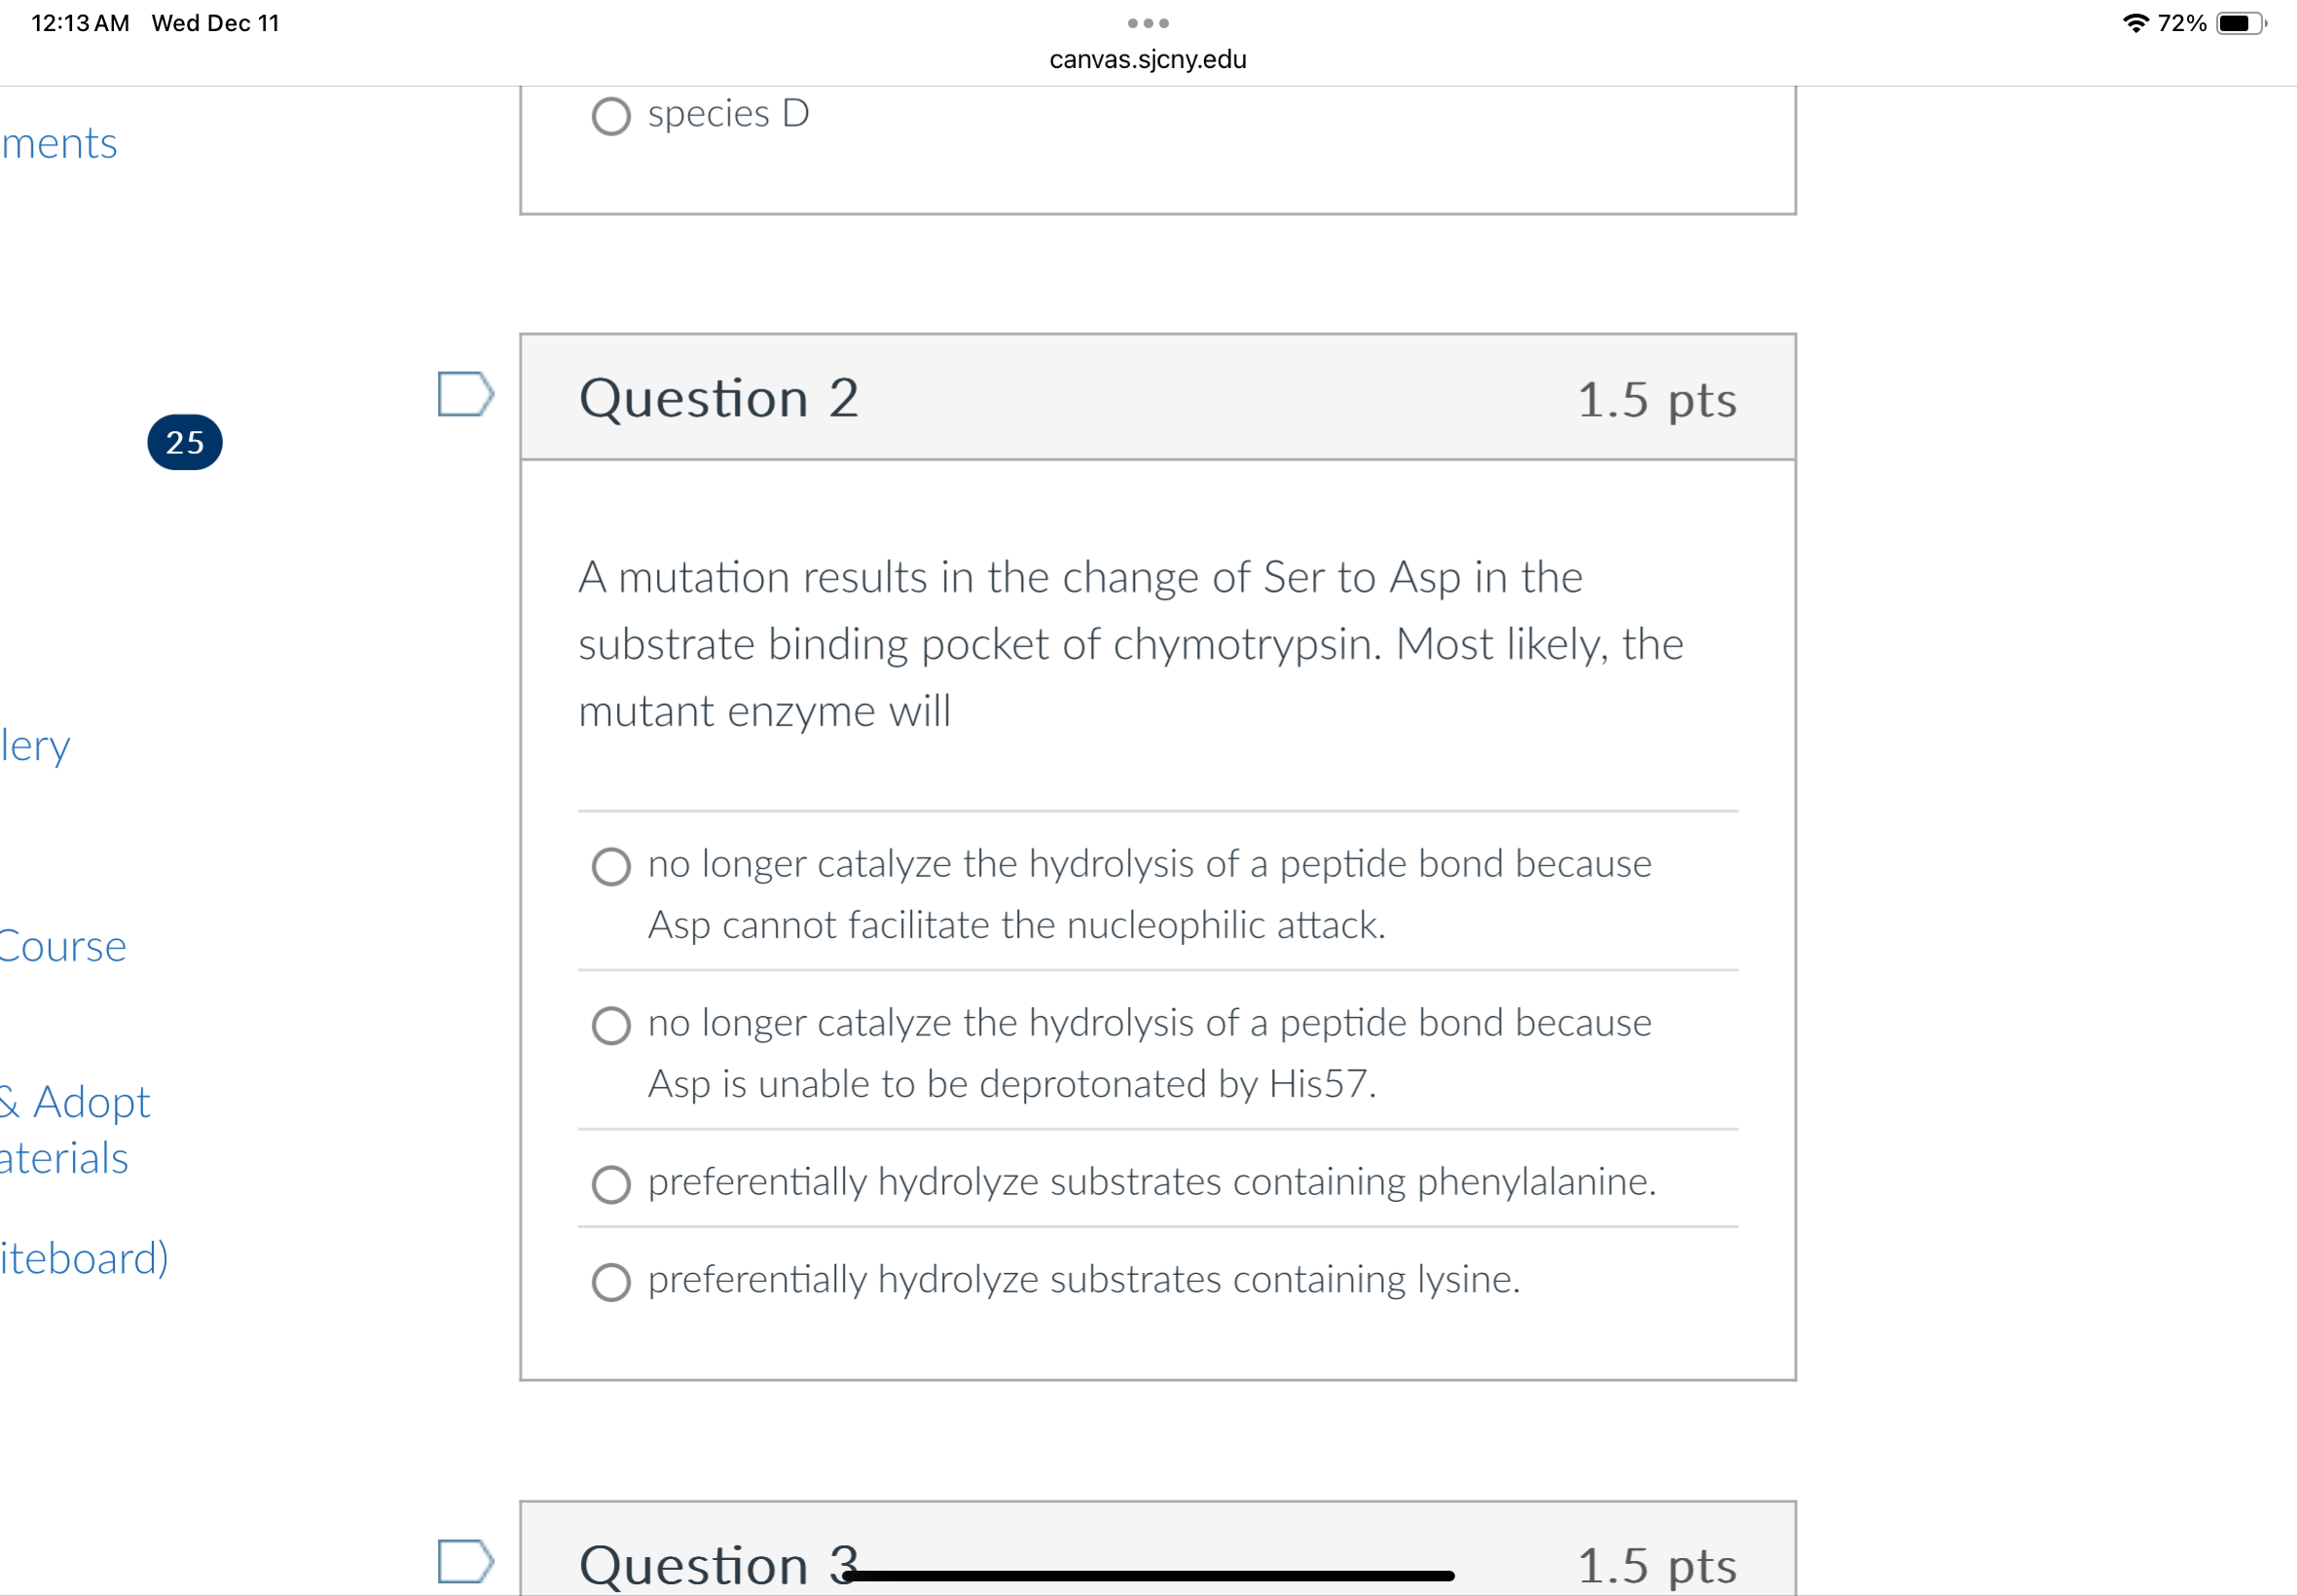Select the answer about His57 deprotonation

pyautogui.click(x=611, y=1024)
